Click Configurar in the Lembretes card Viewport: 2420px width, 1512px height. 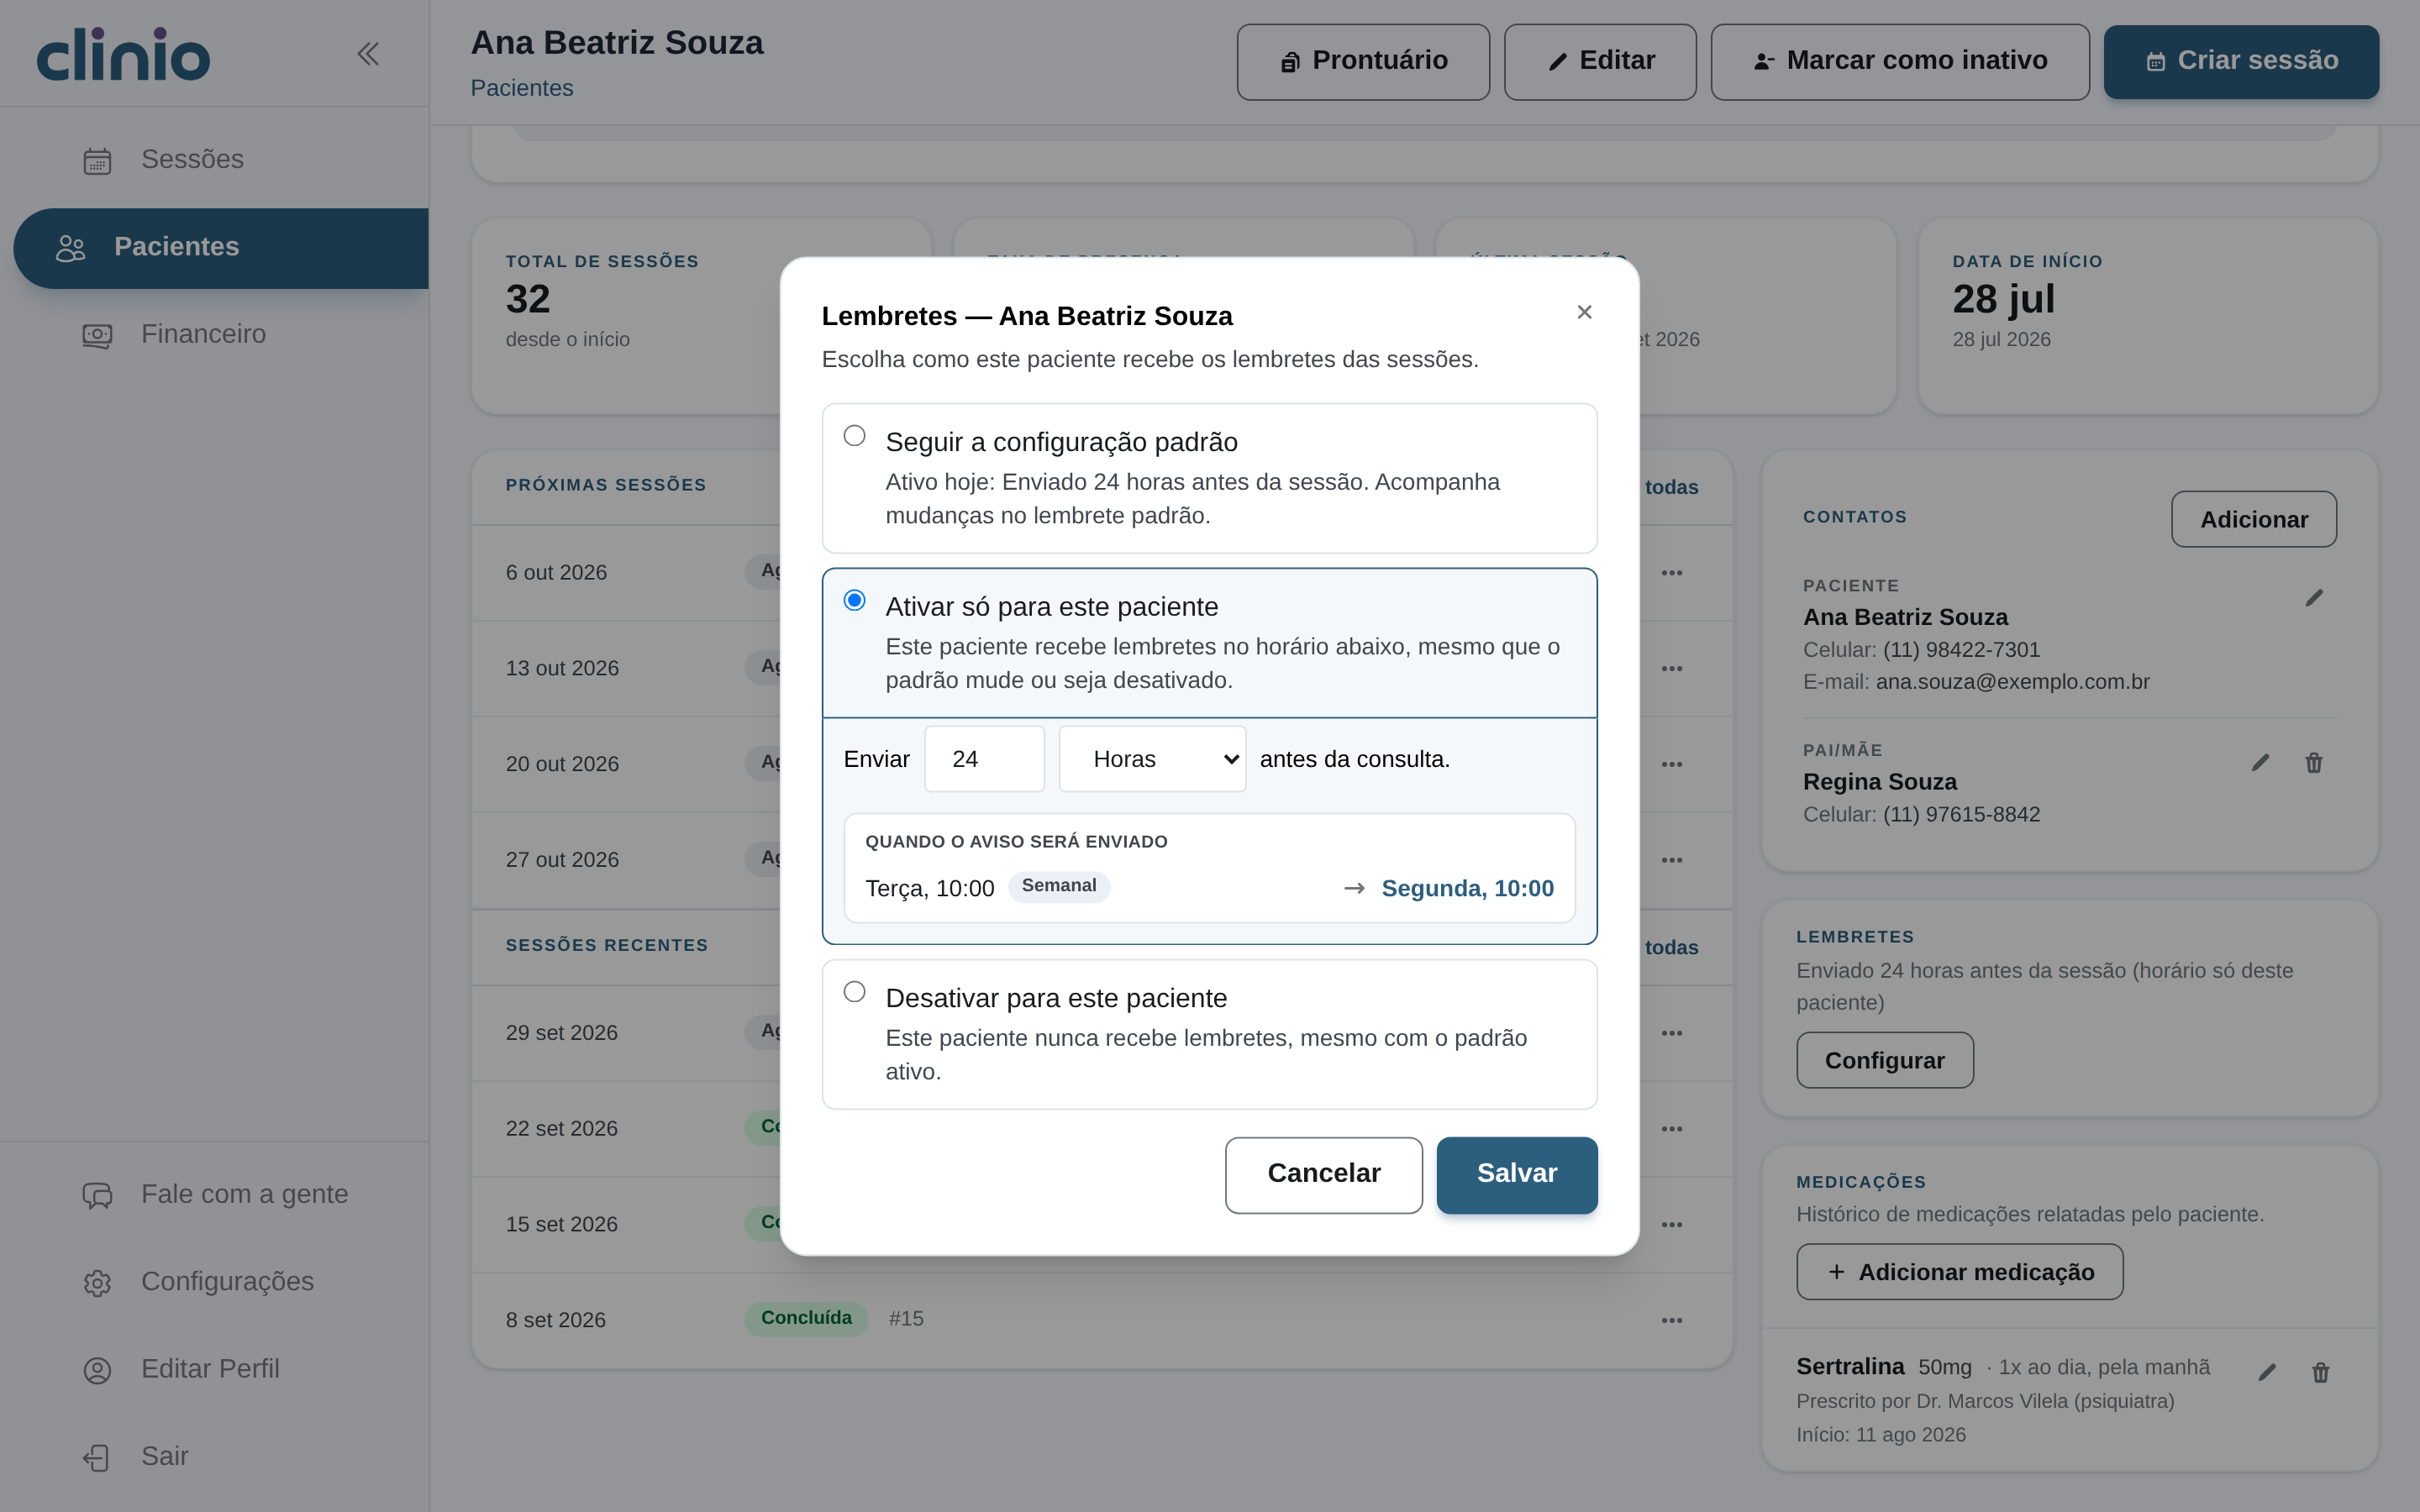[1884, 1060]
